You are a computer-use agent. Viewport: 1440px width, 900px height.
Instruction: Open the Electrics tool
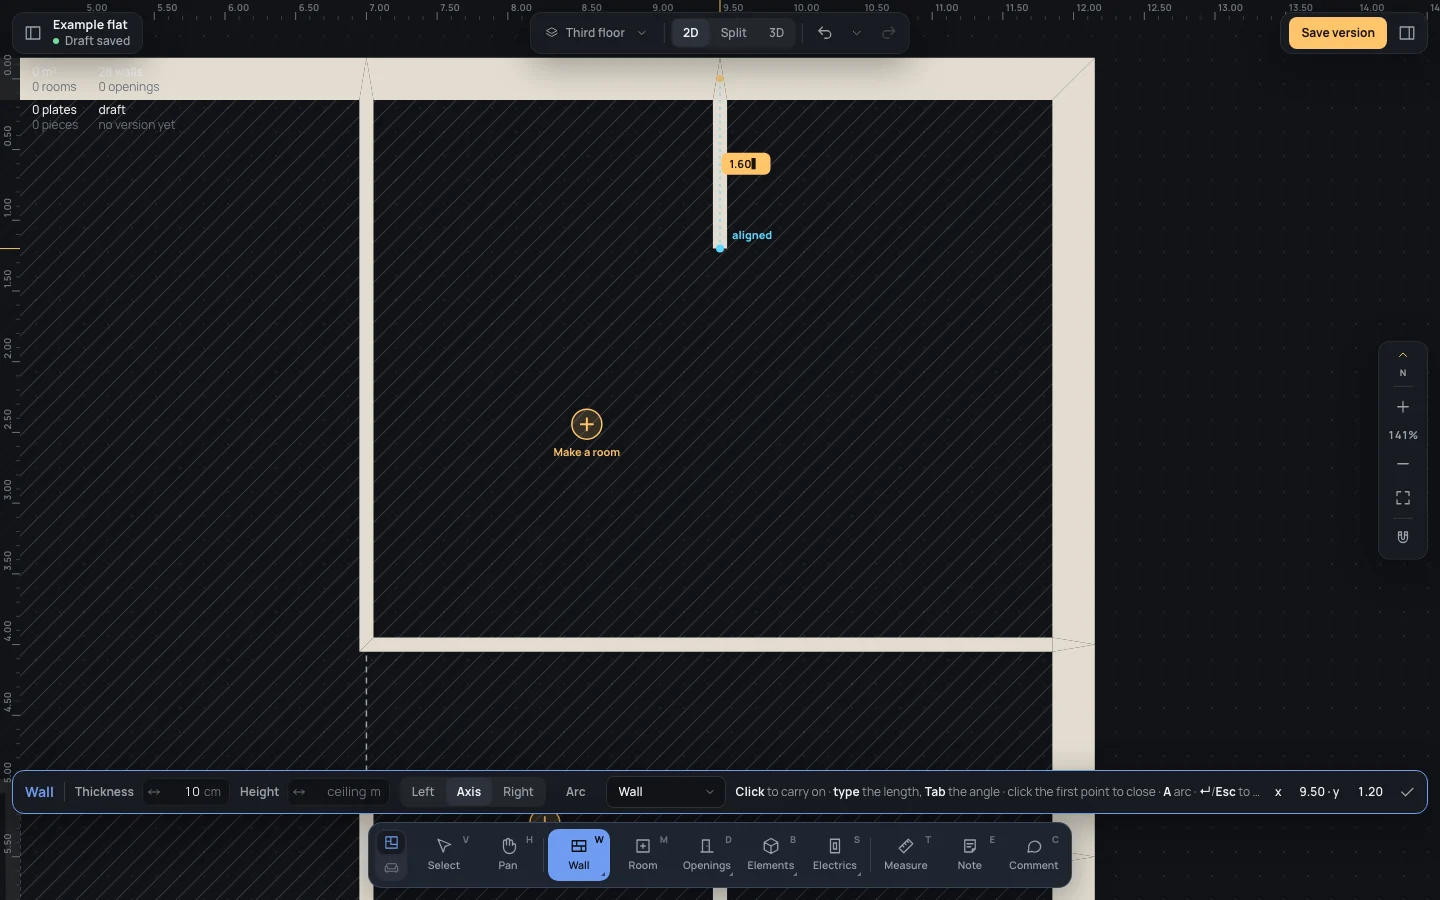(x=835, y=855)
